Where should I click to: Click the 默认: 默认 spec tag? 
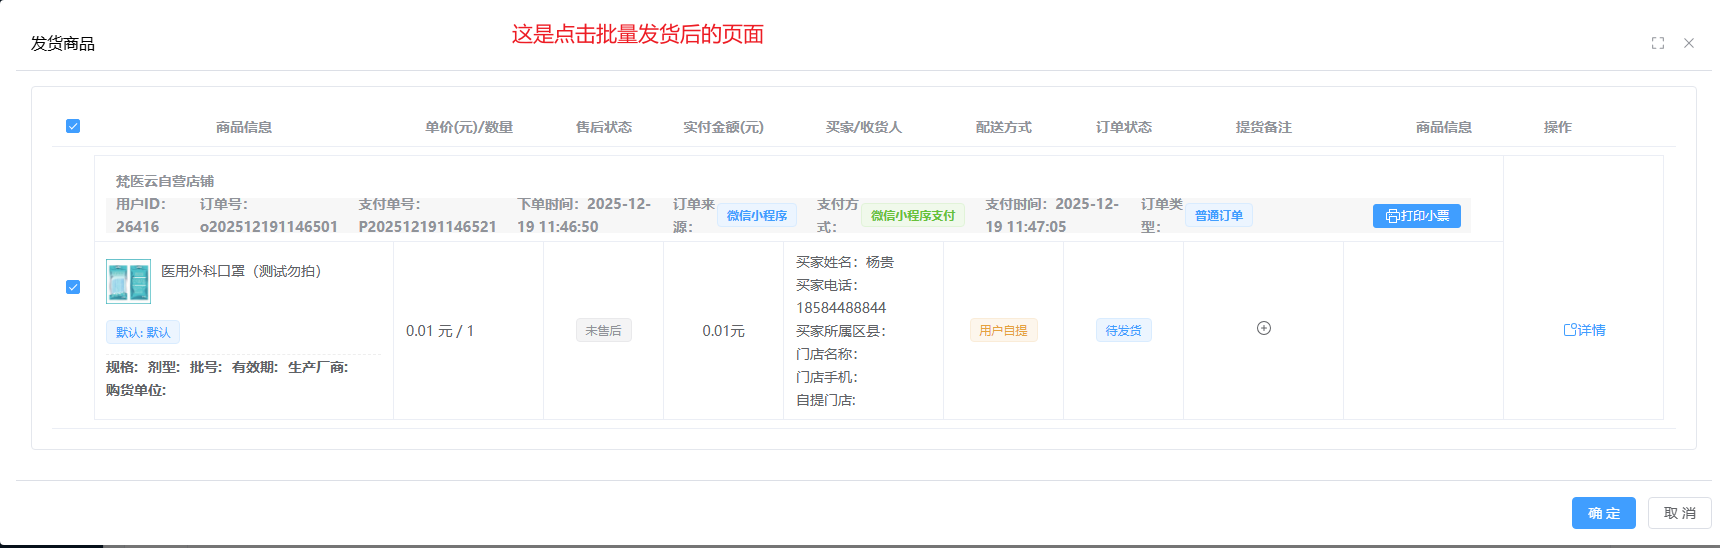tap(143, 332)
